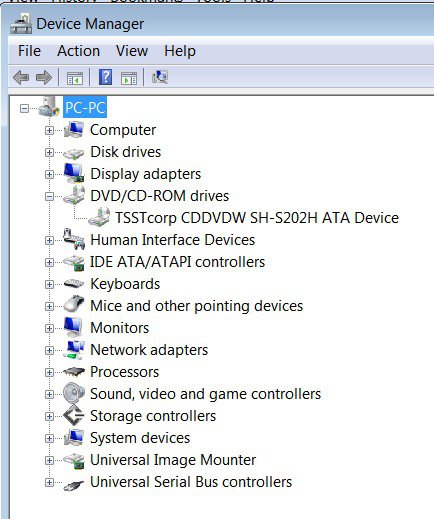Click the Show/Hide Action Pane toolbar icon
The width and height of the screenshot is (434, 519).
click(129, 78)
